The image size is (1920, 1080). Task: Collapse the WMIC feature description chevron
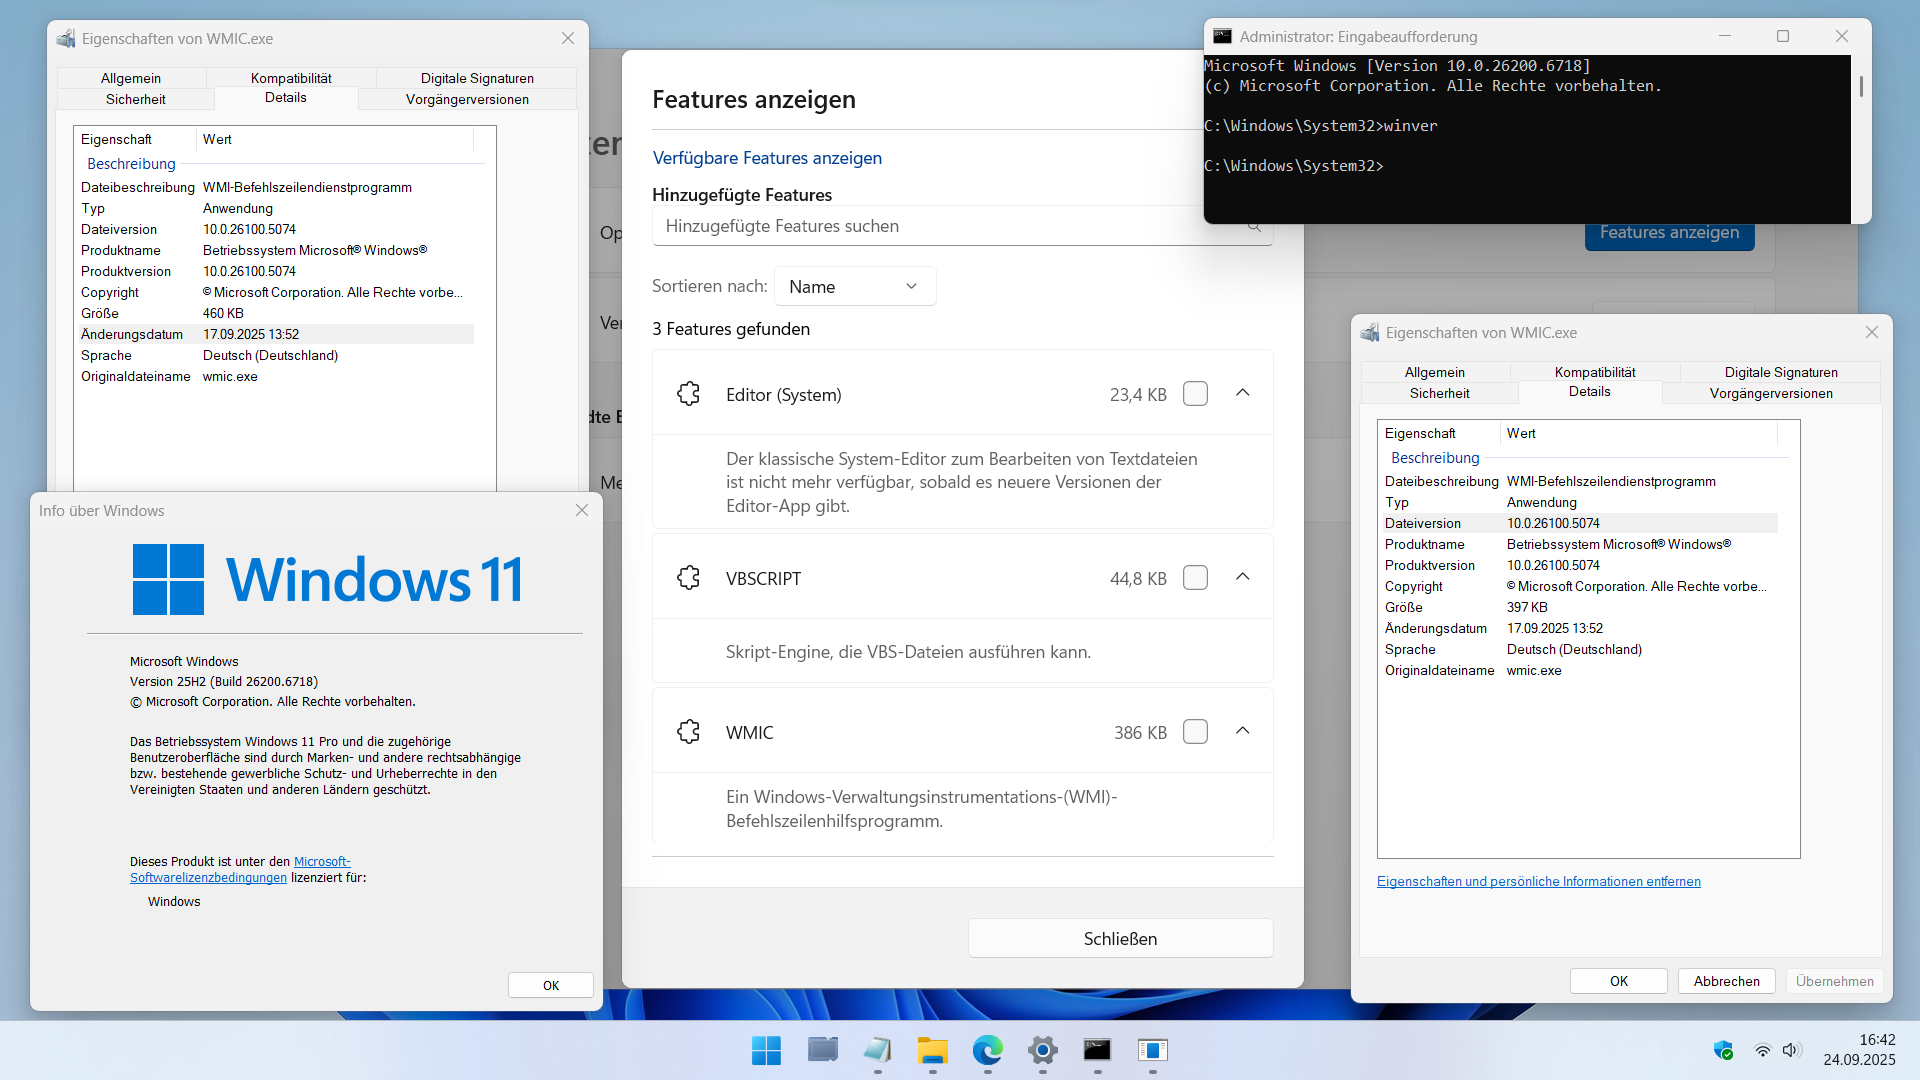tap(1243, 731)
